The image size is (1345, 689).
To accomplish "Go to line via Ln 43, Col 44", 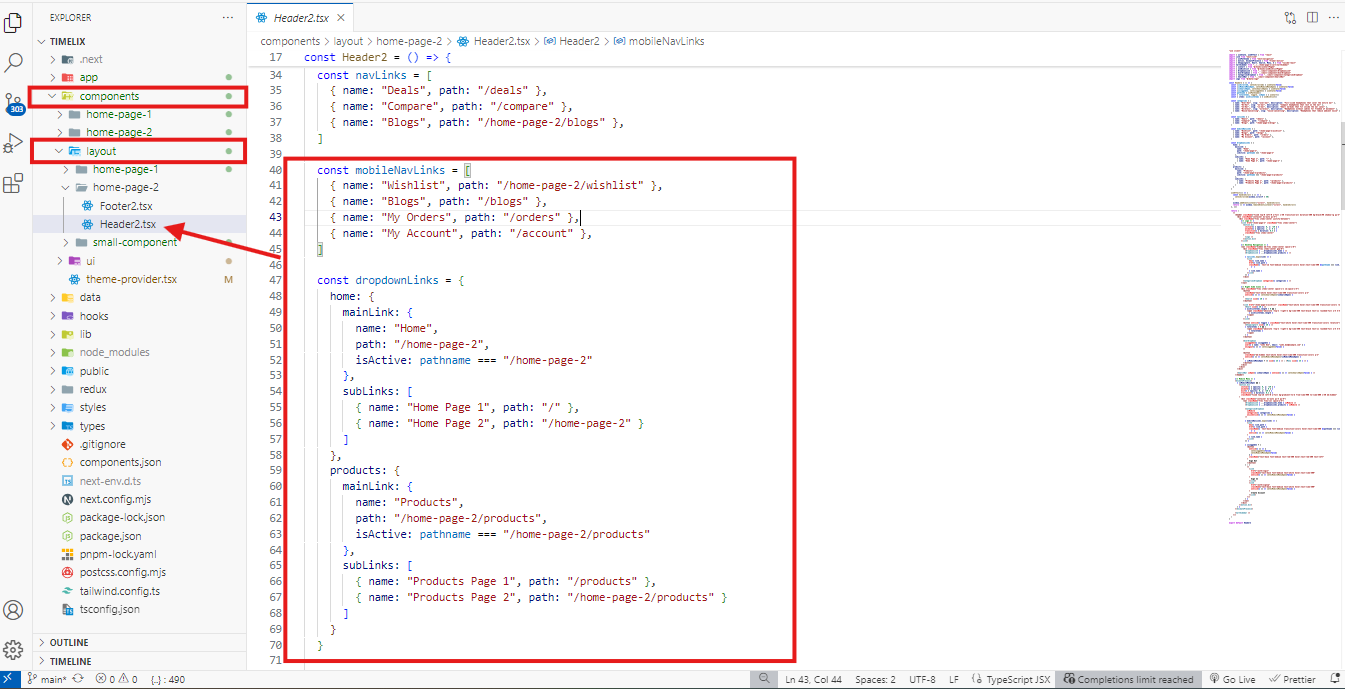I will pos(813,680).
